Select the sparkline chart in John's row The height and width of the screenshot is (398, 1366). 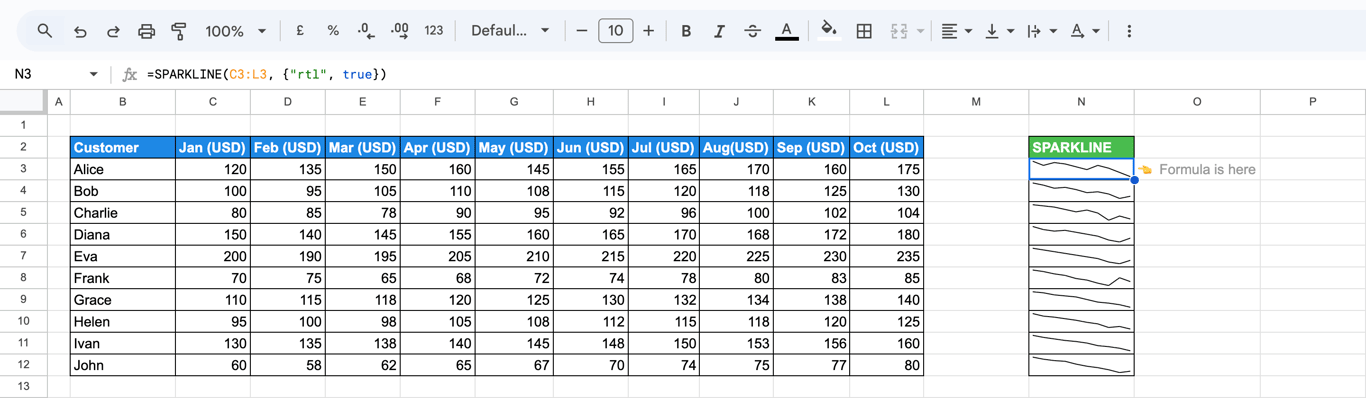coord(1081,365)
